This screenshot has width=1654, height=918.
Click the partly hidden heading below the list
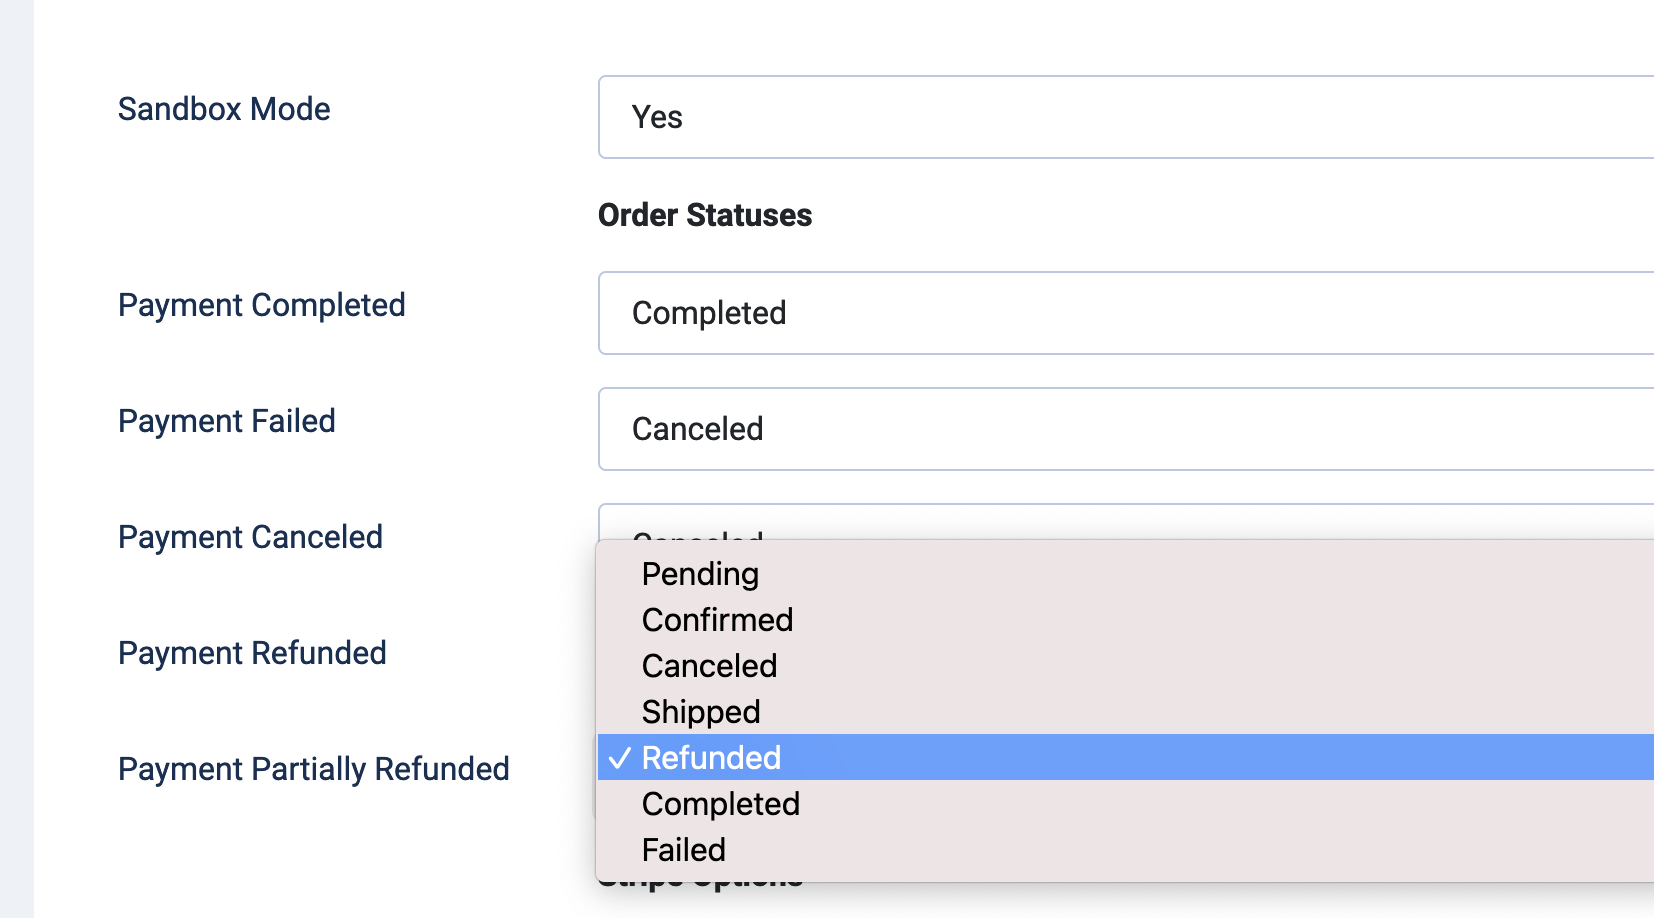coord(700,886)
